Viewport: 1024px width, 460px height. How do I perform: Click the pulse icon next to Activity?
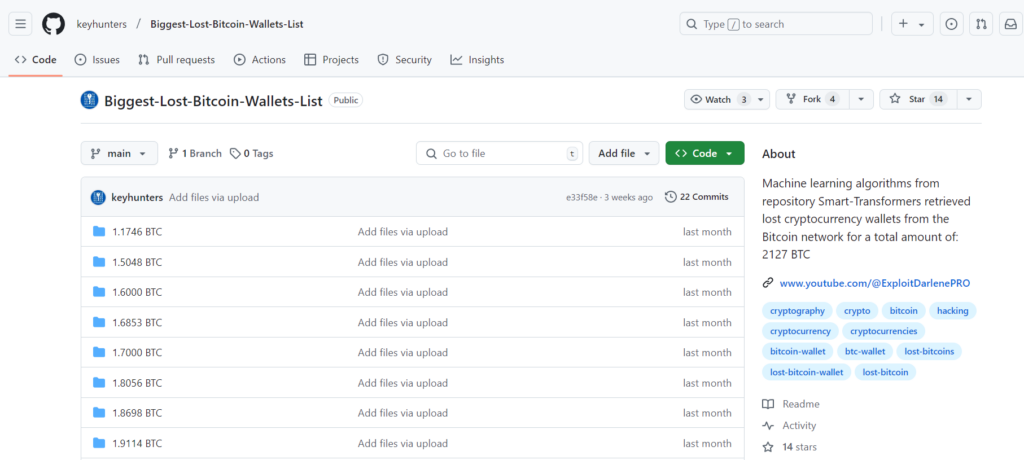[768, 425]
